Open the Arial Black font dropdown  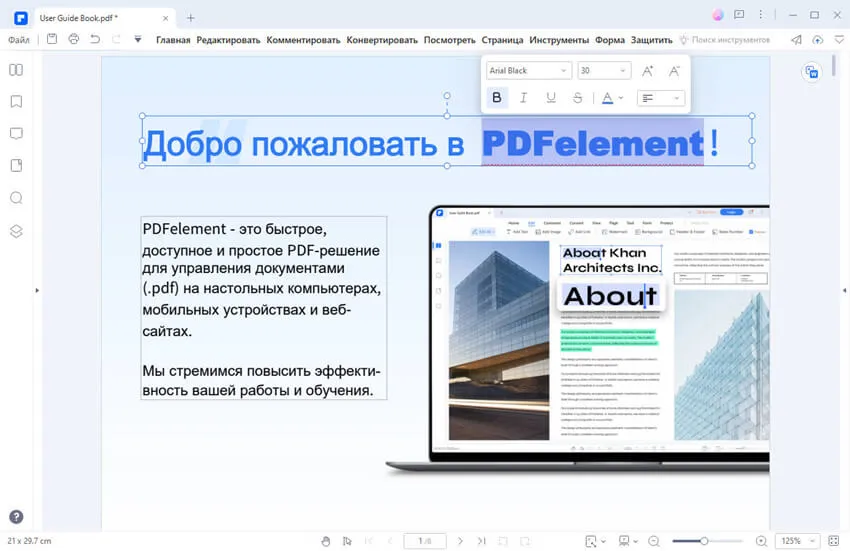pyautogui.click(x=528, y=71)
